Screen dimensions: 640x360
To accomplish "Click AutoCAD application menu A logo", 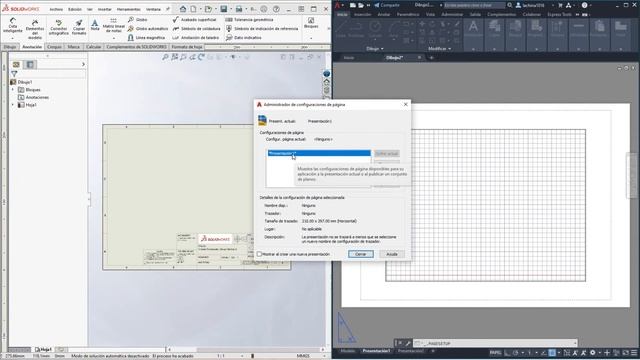I will [x=338, y=5].
